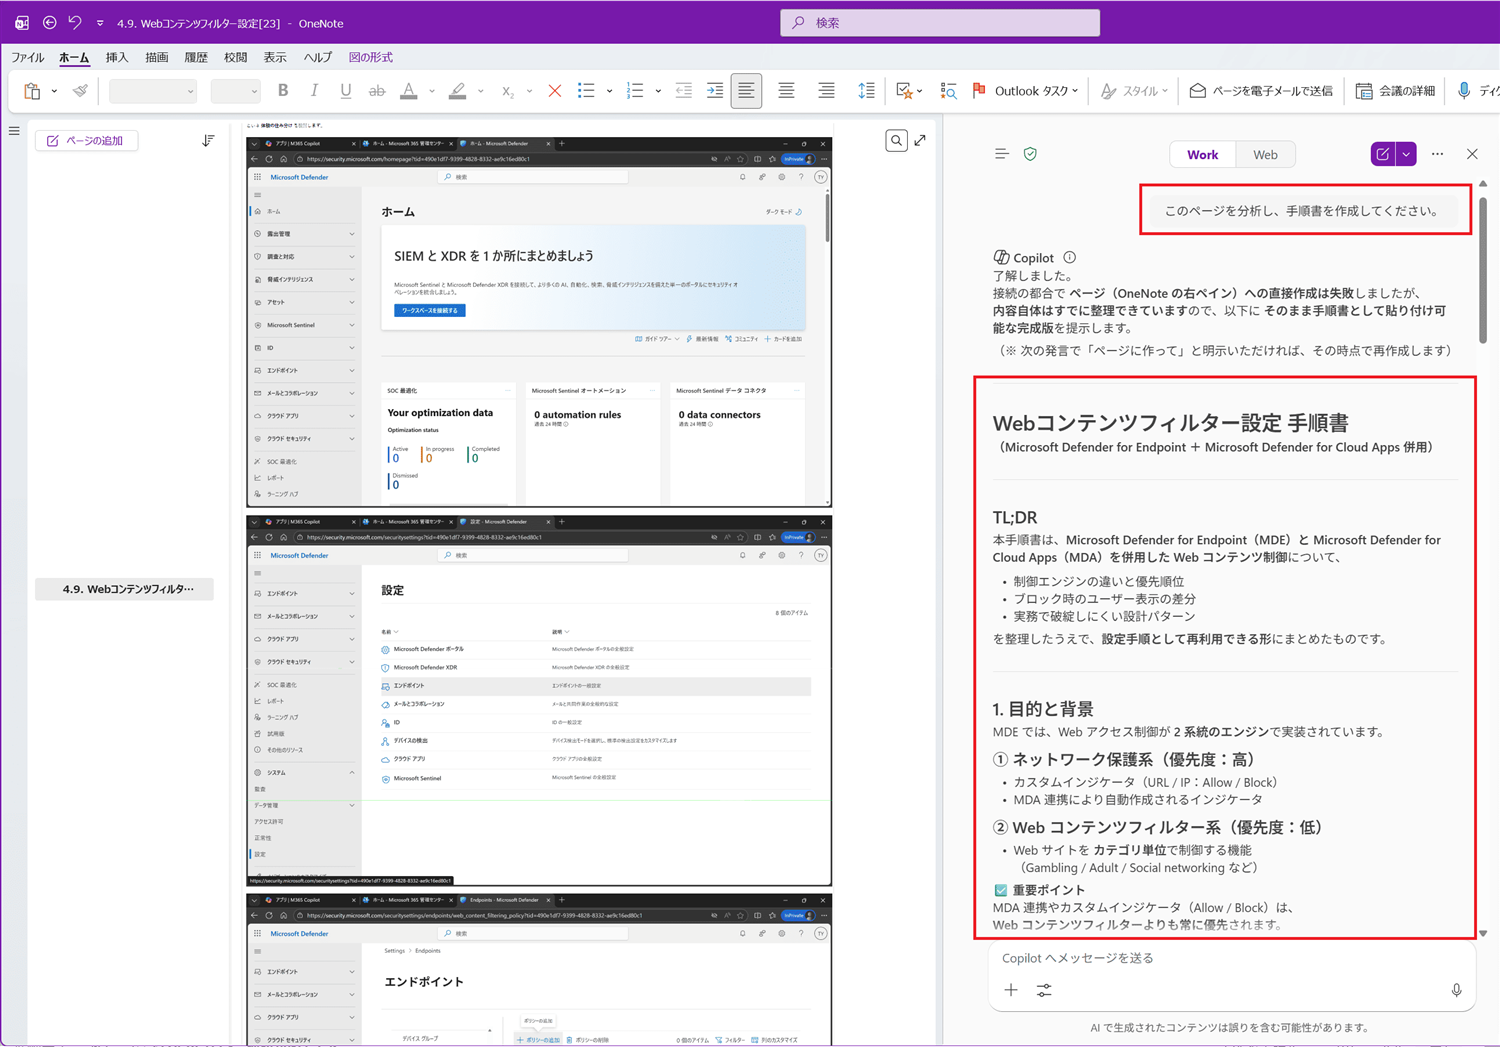Toggle navigation pane hamburger icon
The image size is (1500, 1047).
pos(14,131)
